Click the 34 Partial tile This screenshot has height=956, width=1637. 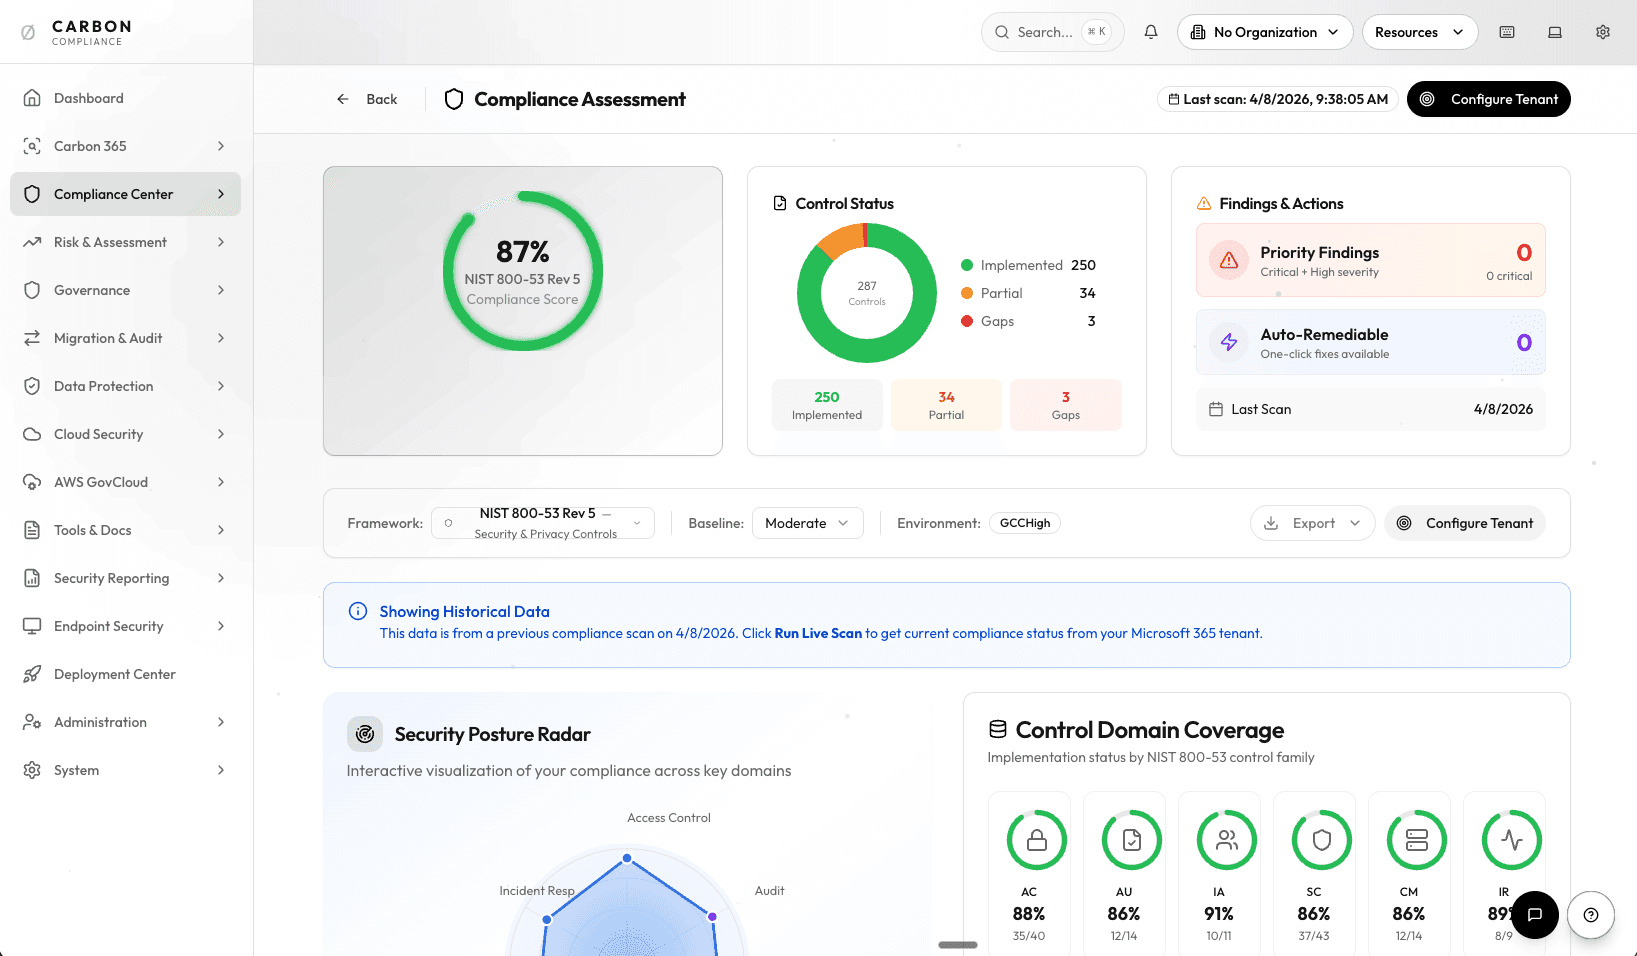pos(946,405)
